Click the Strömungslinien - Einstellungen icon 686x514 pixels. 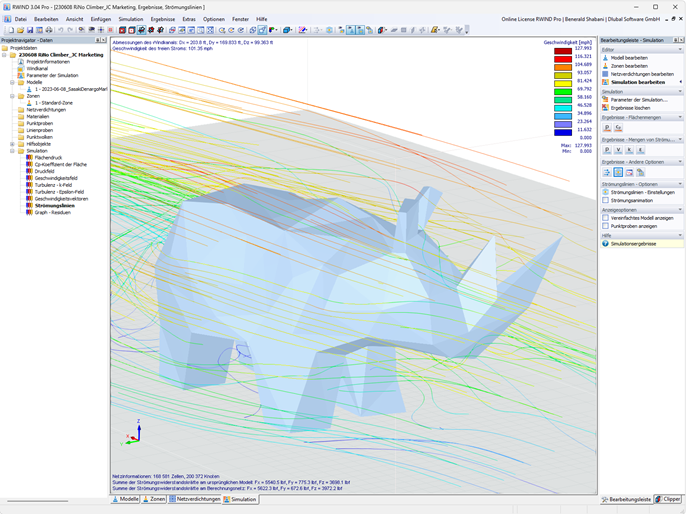(606, 192)
